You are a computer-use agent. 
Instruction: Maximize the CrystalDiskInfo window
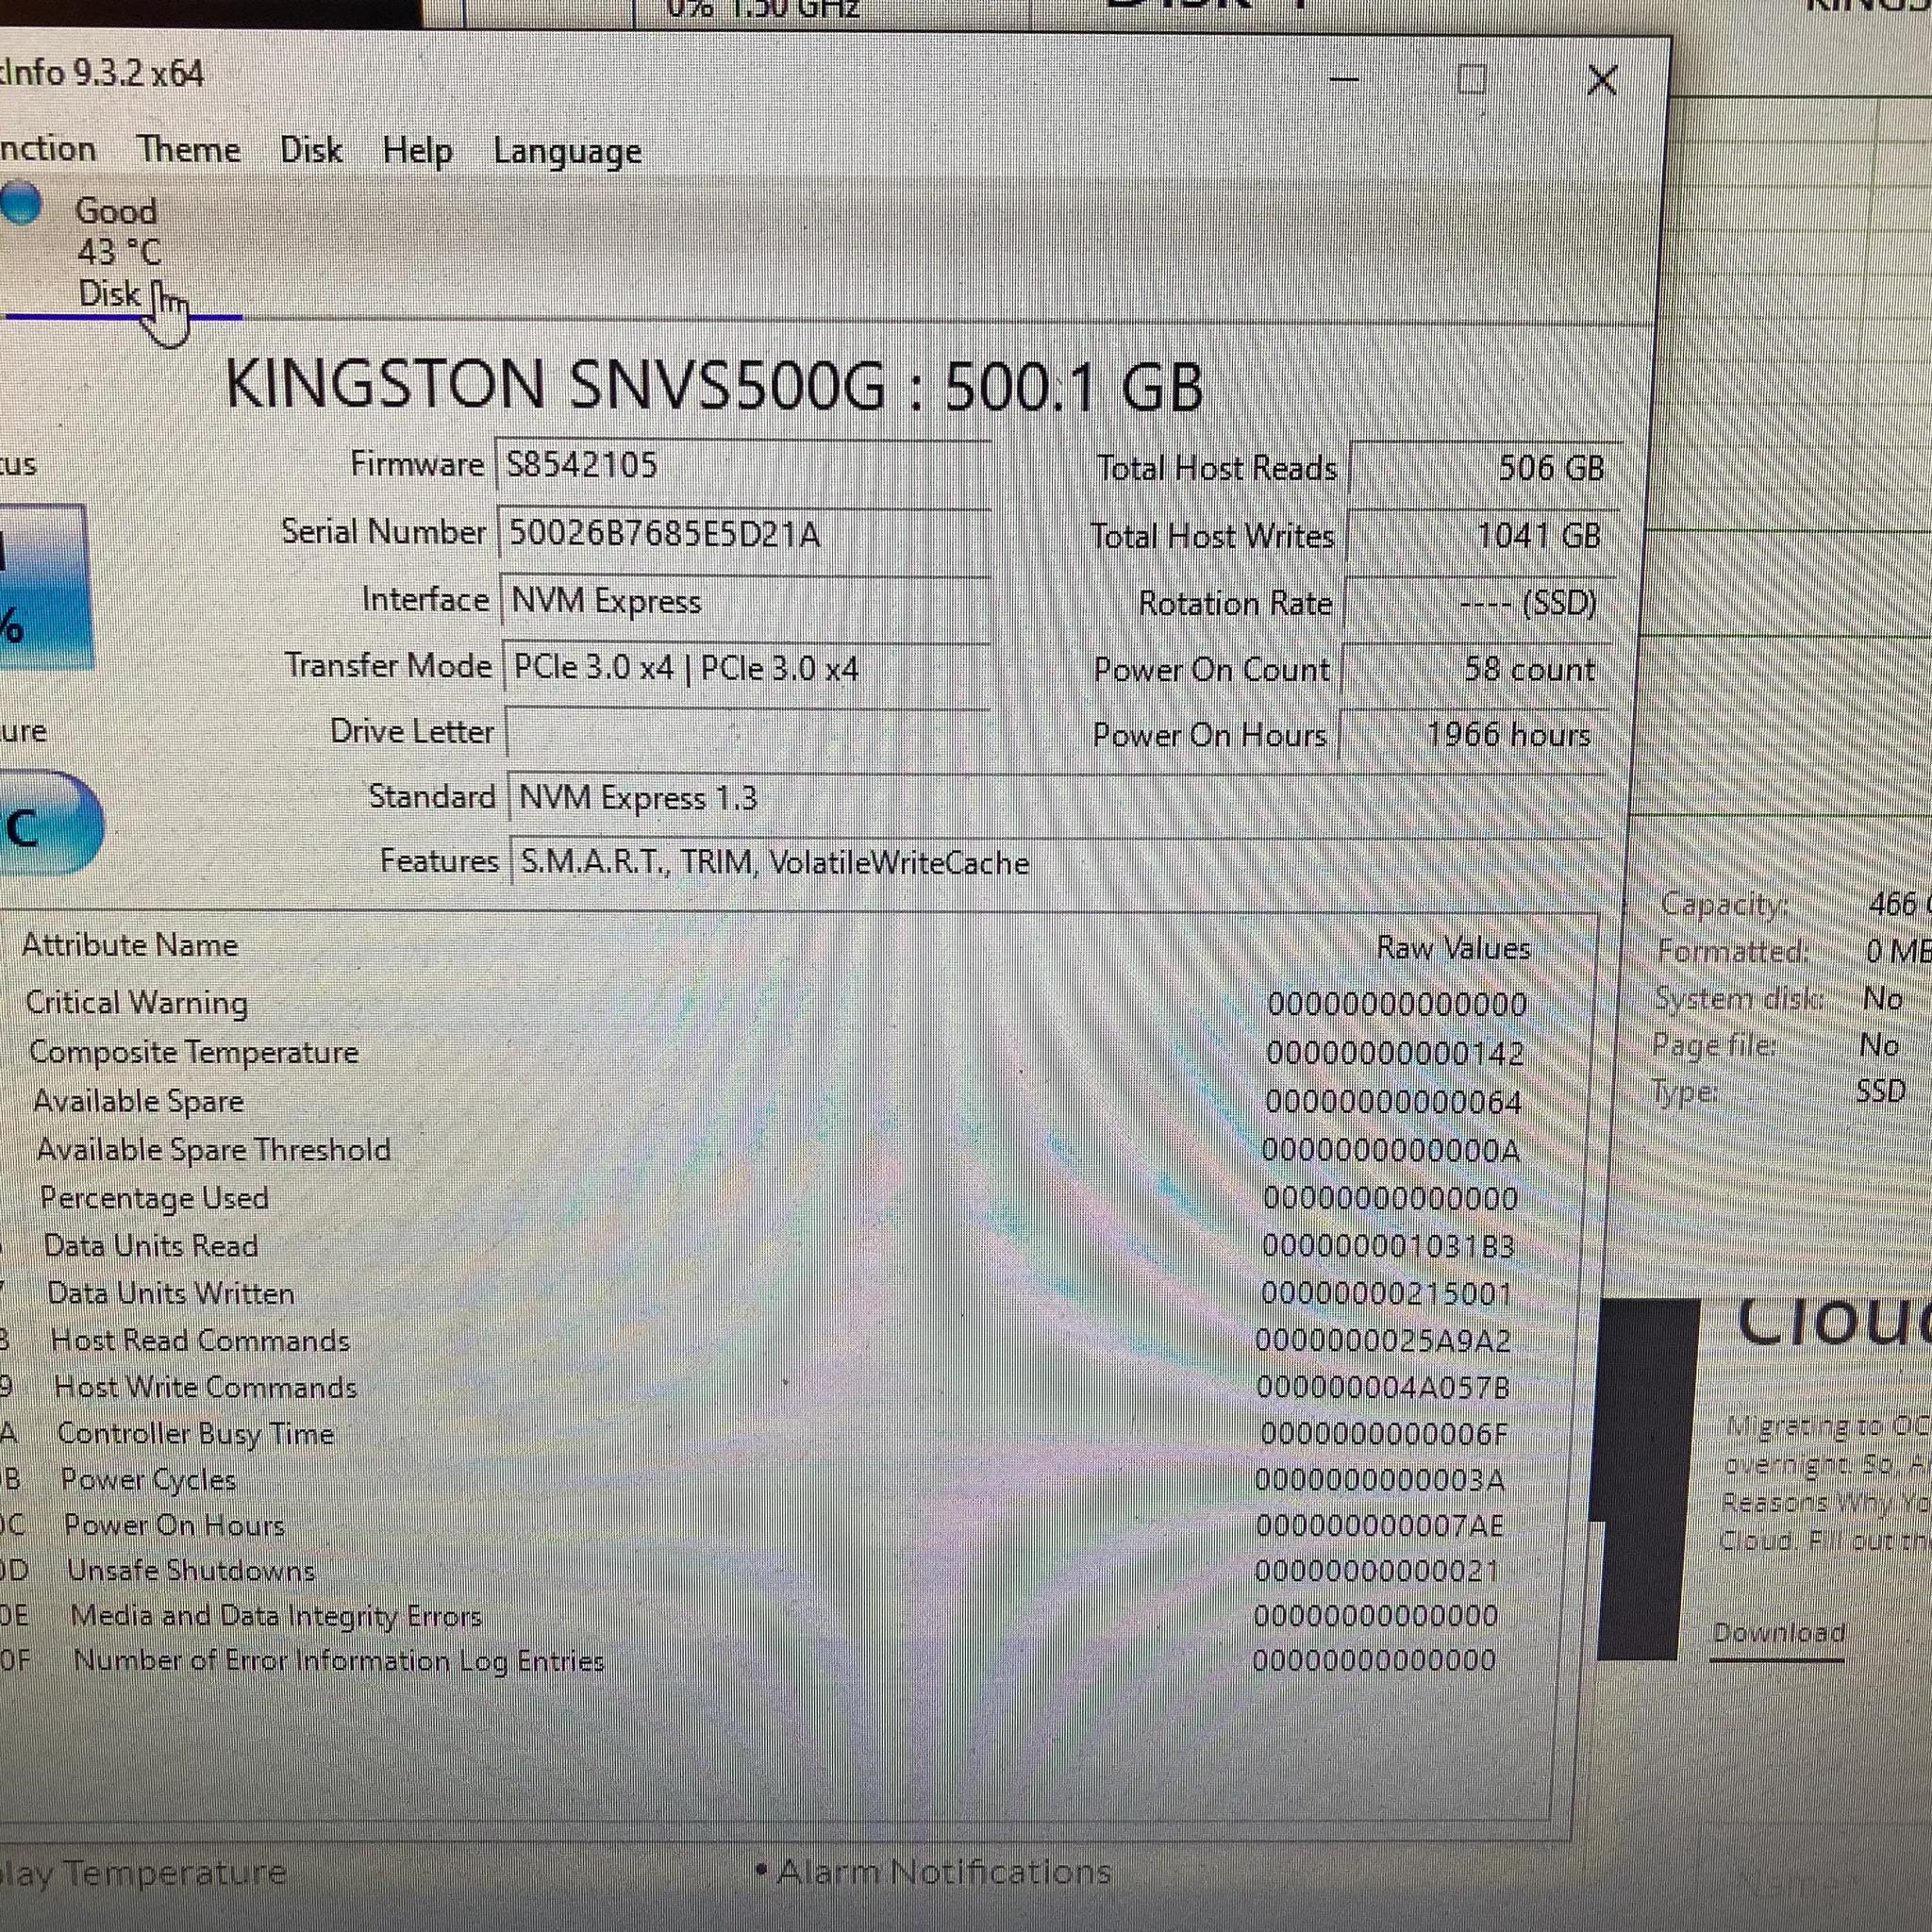coord(1472,79)
